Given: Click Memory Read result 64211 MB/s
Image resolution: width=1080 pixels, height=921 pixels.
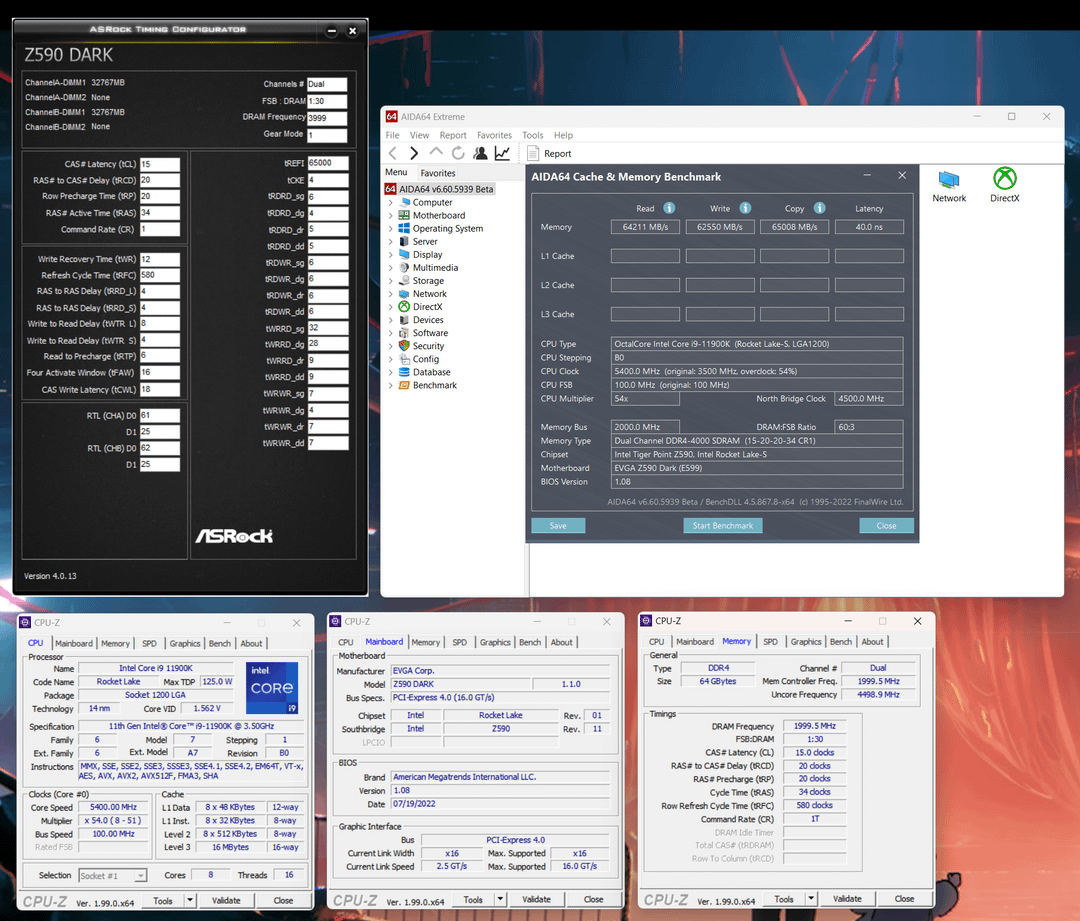Looking at the screenshot, I should 645,227.
